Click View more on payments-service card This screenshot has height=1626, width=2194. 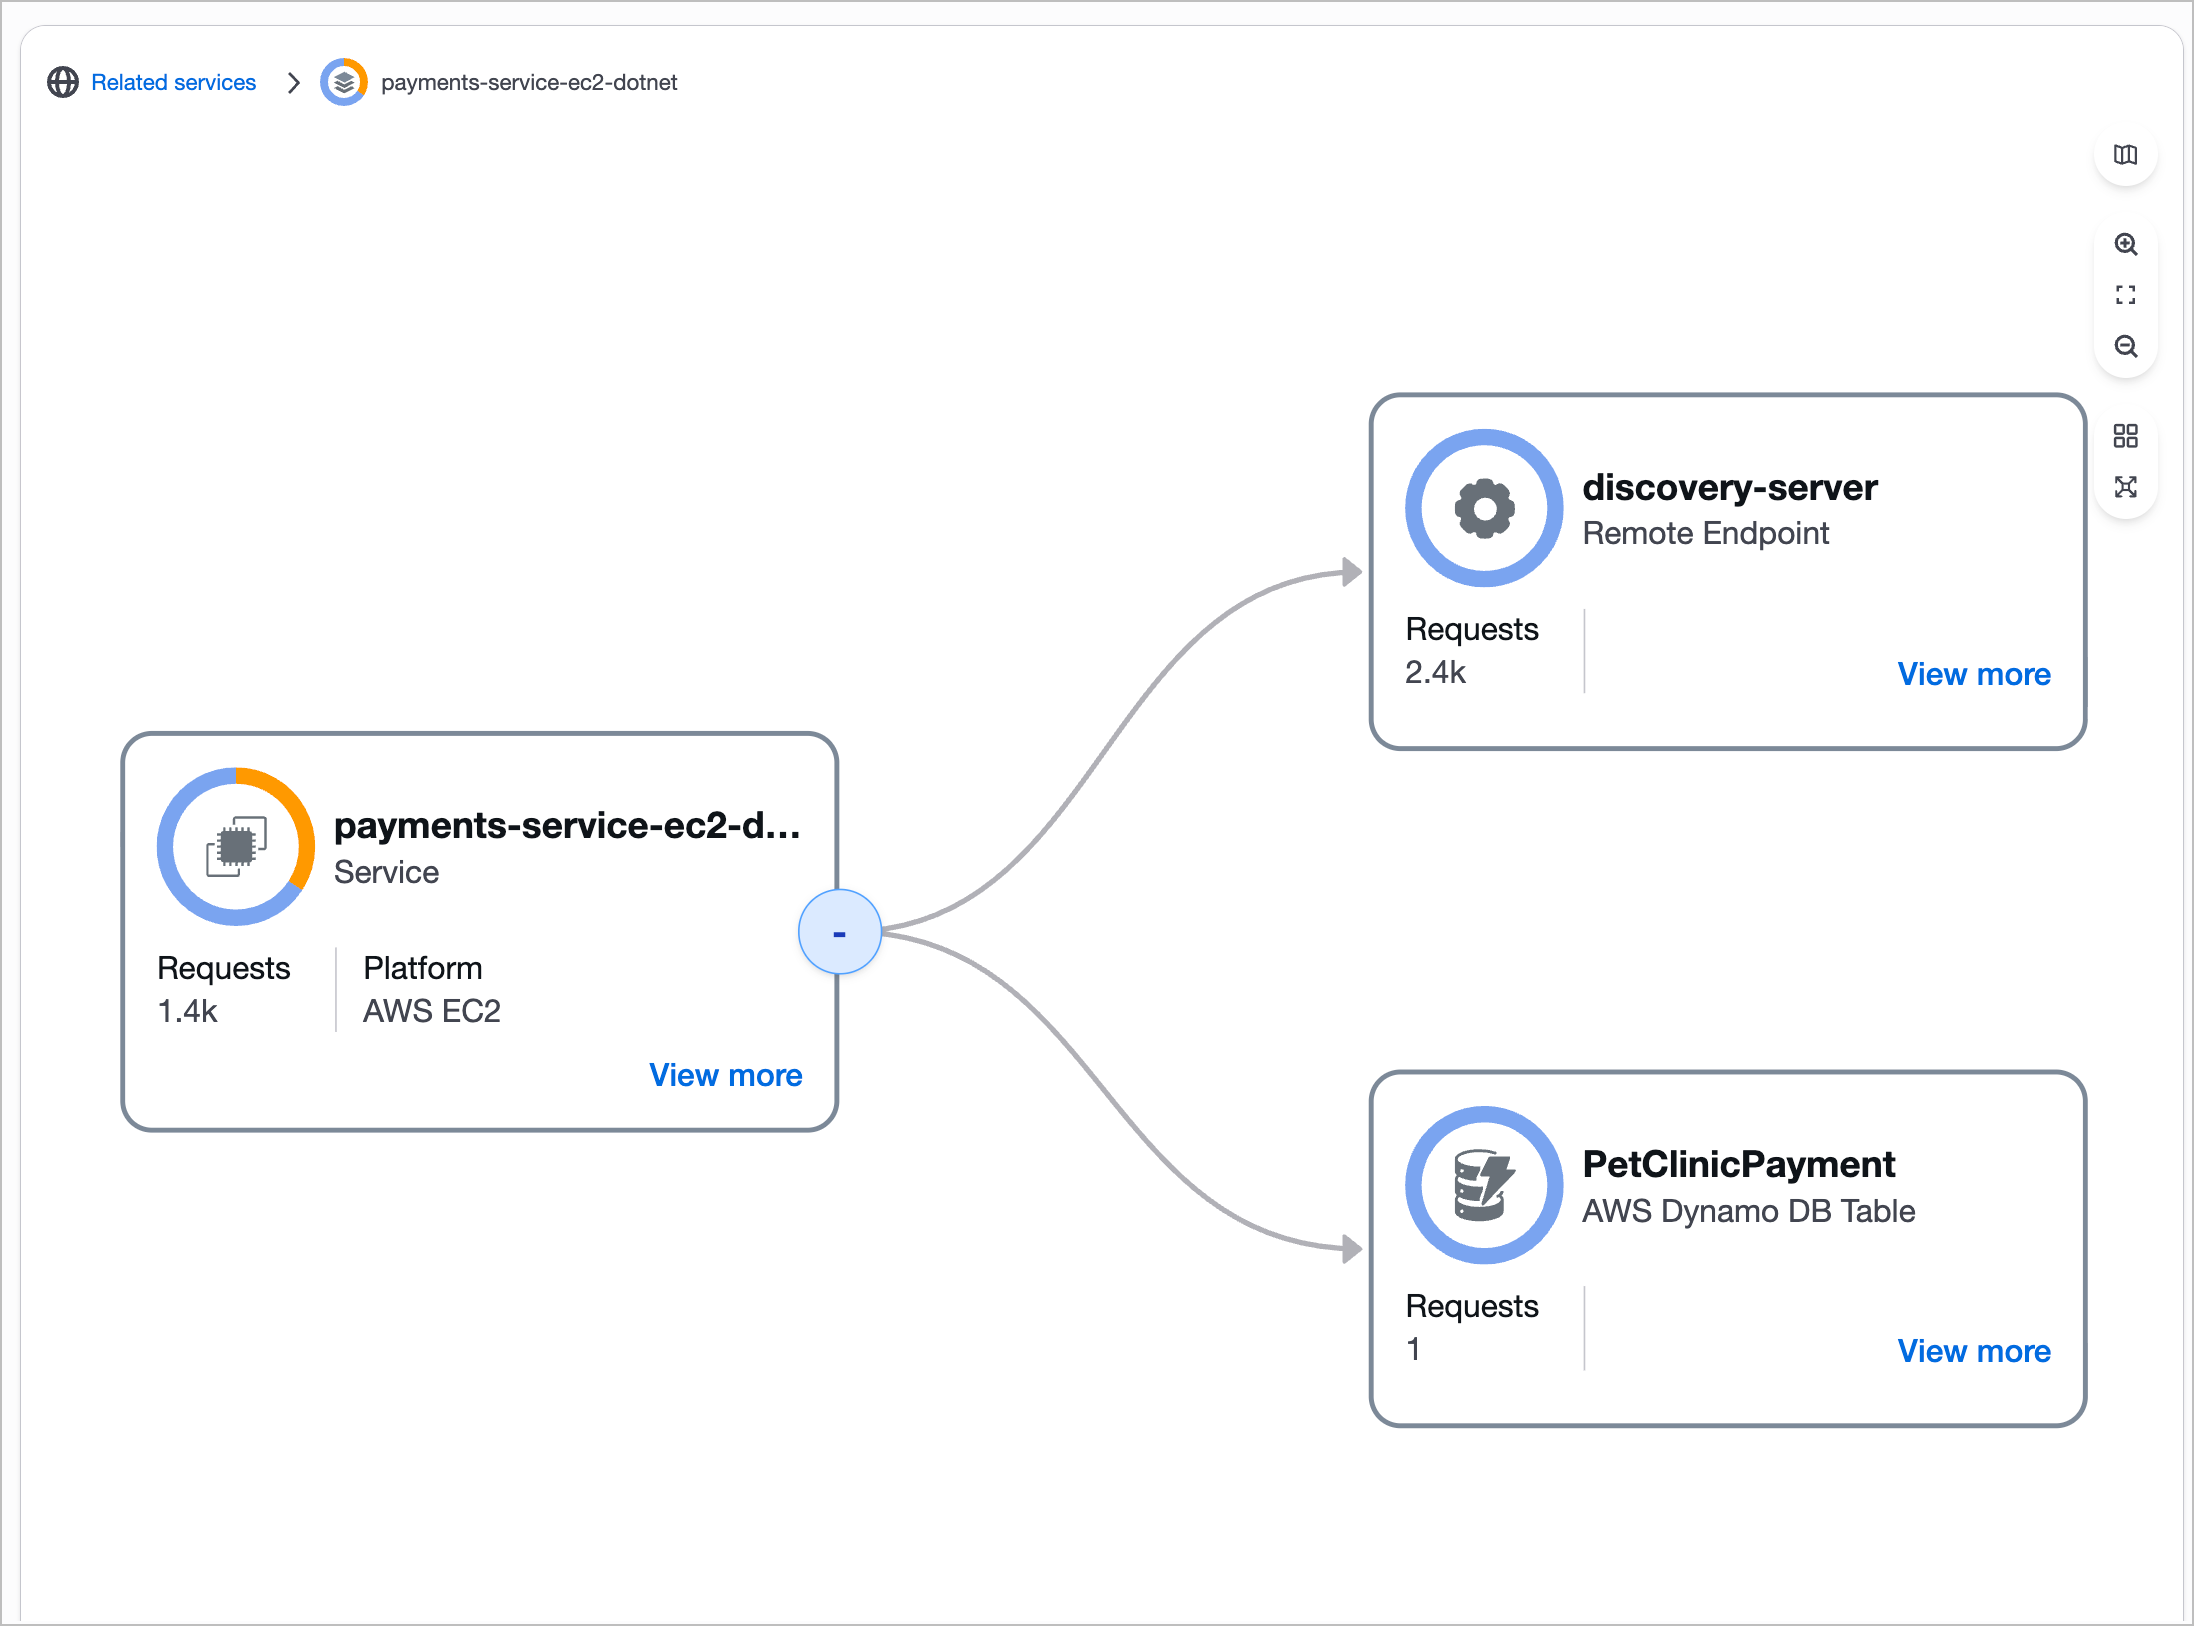point(725,1075)
